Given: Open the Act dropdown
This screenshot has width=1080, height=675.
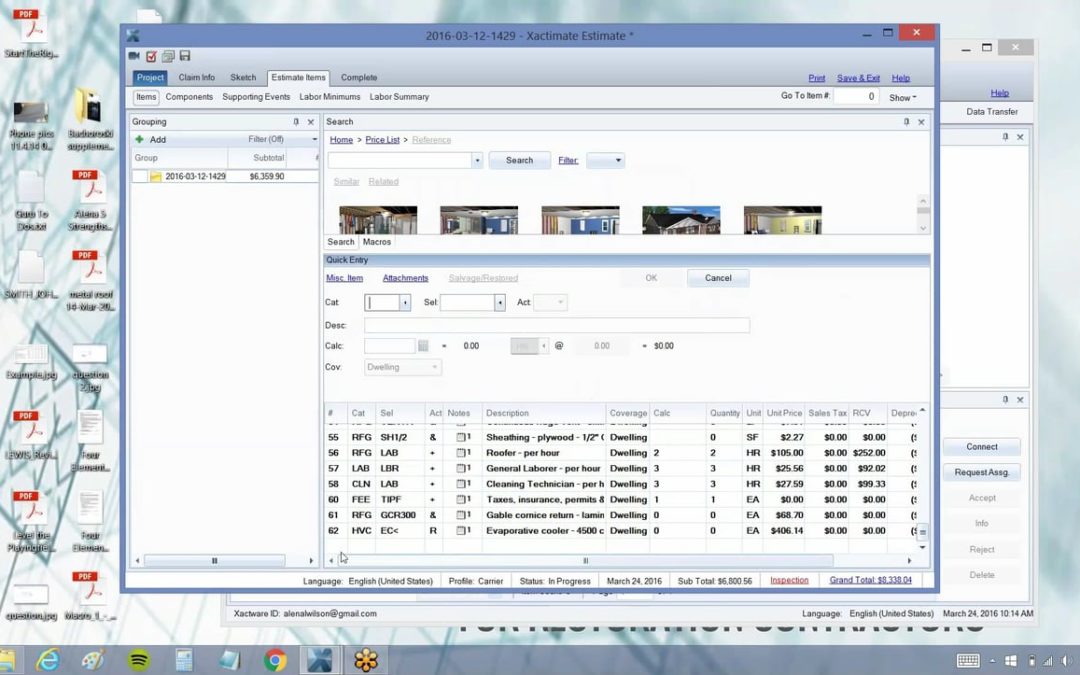Looking at the screenshot, I should pos(550,302).
